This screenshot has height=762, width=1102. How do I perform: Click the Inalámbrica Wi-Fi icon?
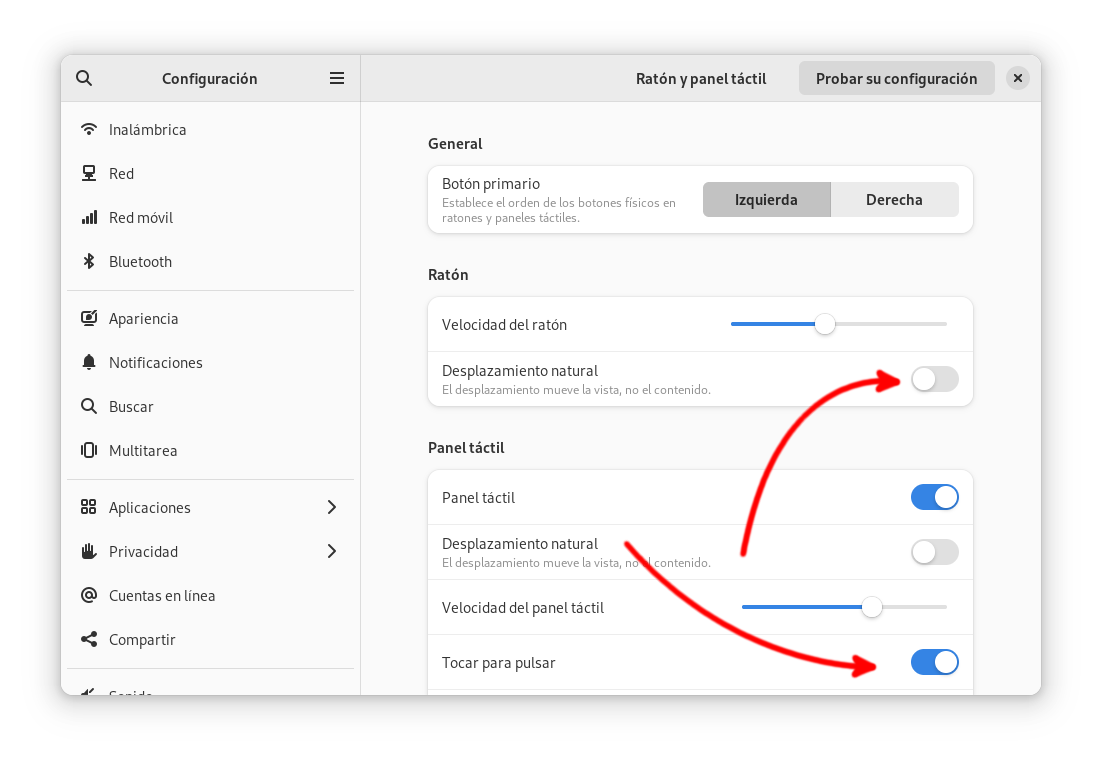[89, 130]
